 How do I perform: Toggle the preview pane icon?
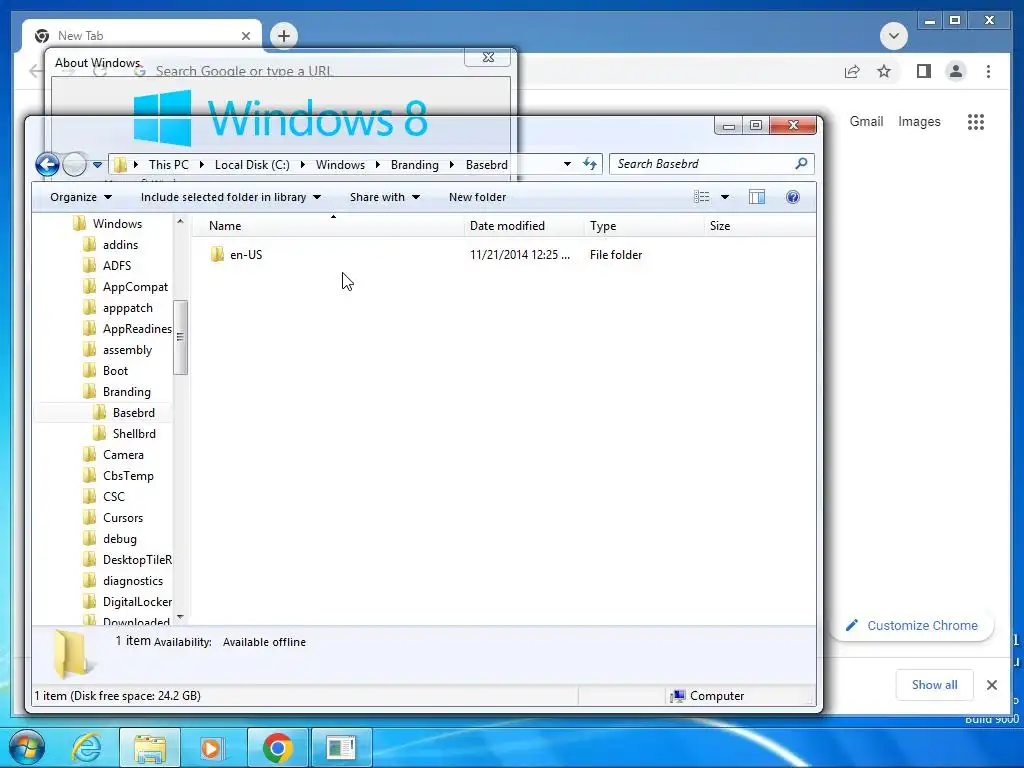tap(757, 197)
